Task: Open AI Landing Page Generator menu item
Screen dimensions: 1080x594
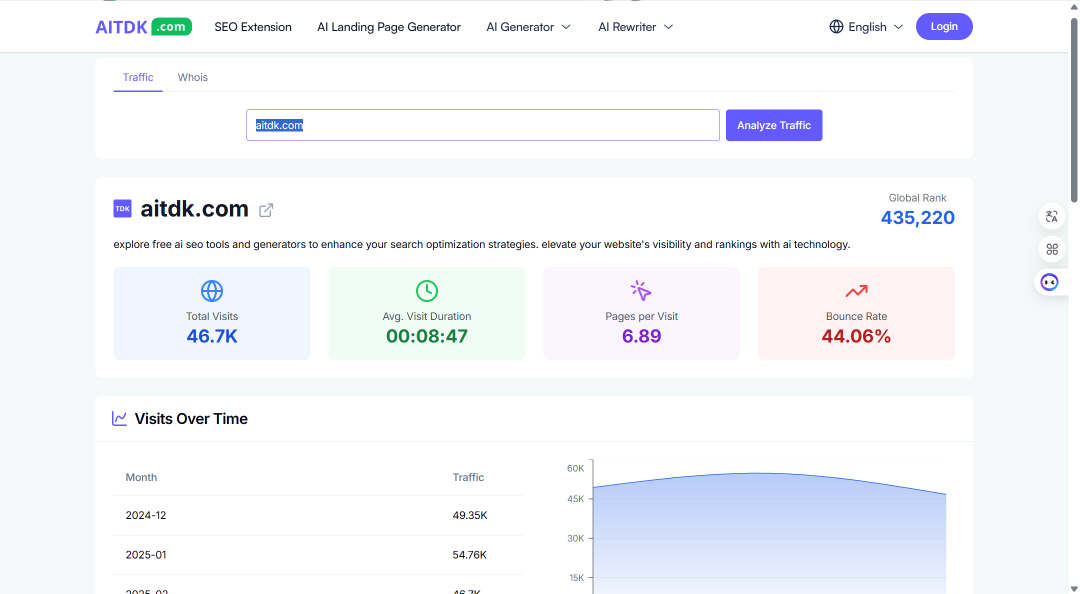Action: (388, 27)
